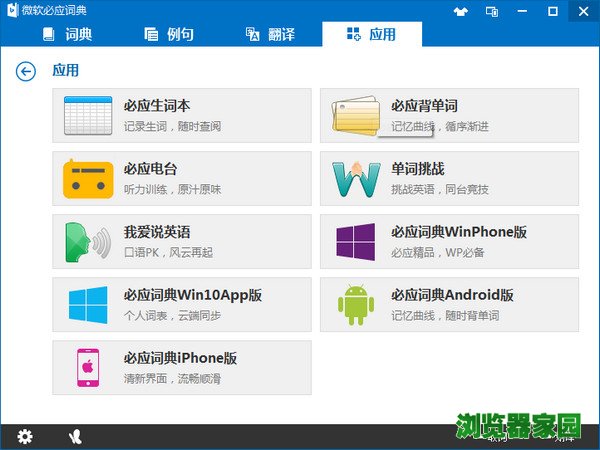The image size is (600, 450).
Task: Open the 必应电台 radio app
Action: 181,178
